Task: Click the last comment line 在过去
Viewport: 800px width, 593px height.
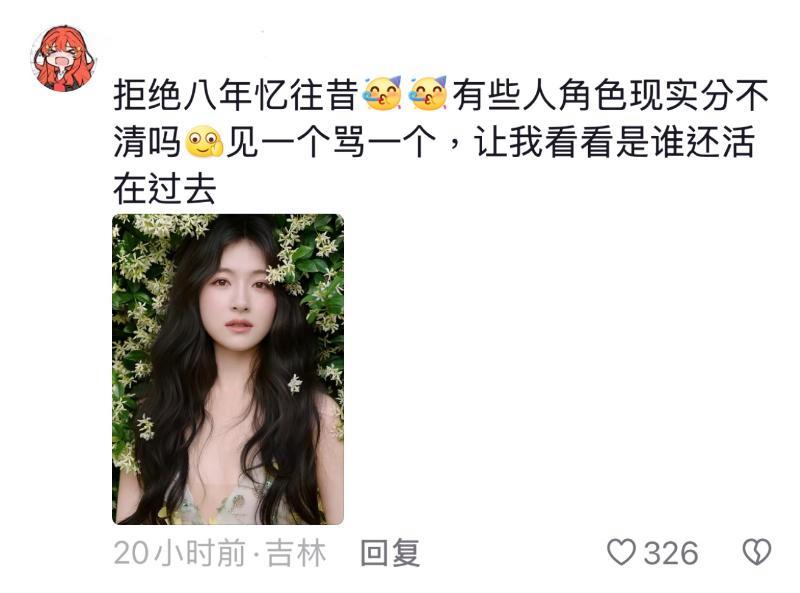Action: click(x=165, y=189)
